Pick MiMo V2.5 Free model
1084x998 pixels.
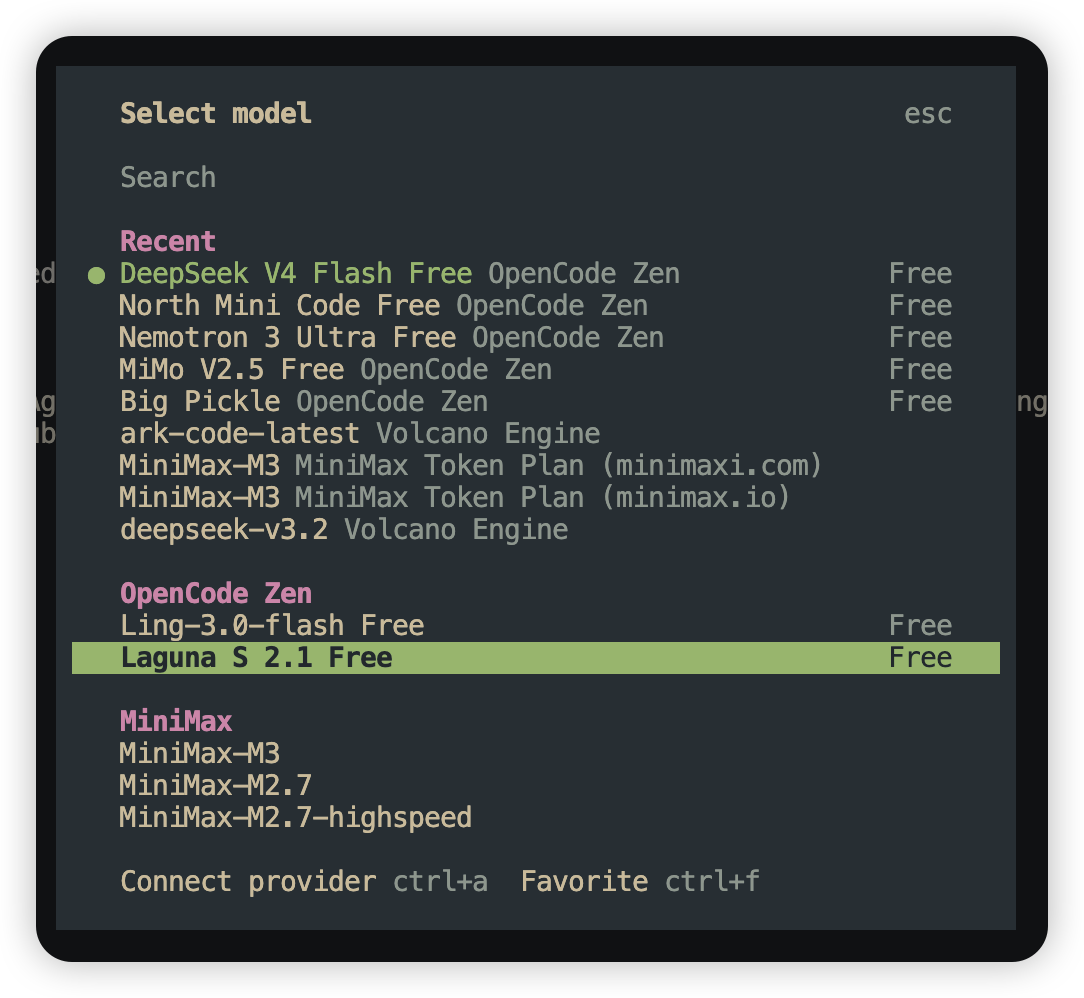tap(536, 370)
